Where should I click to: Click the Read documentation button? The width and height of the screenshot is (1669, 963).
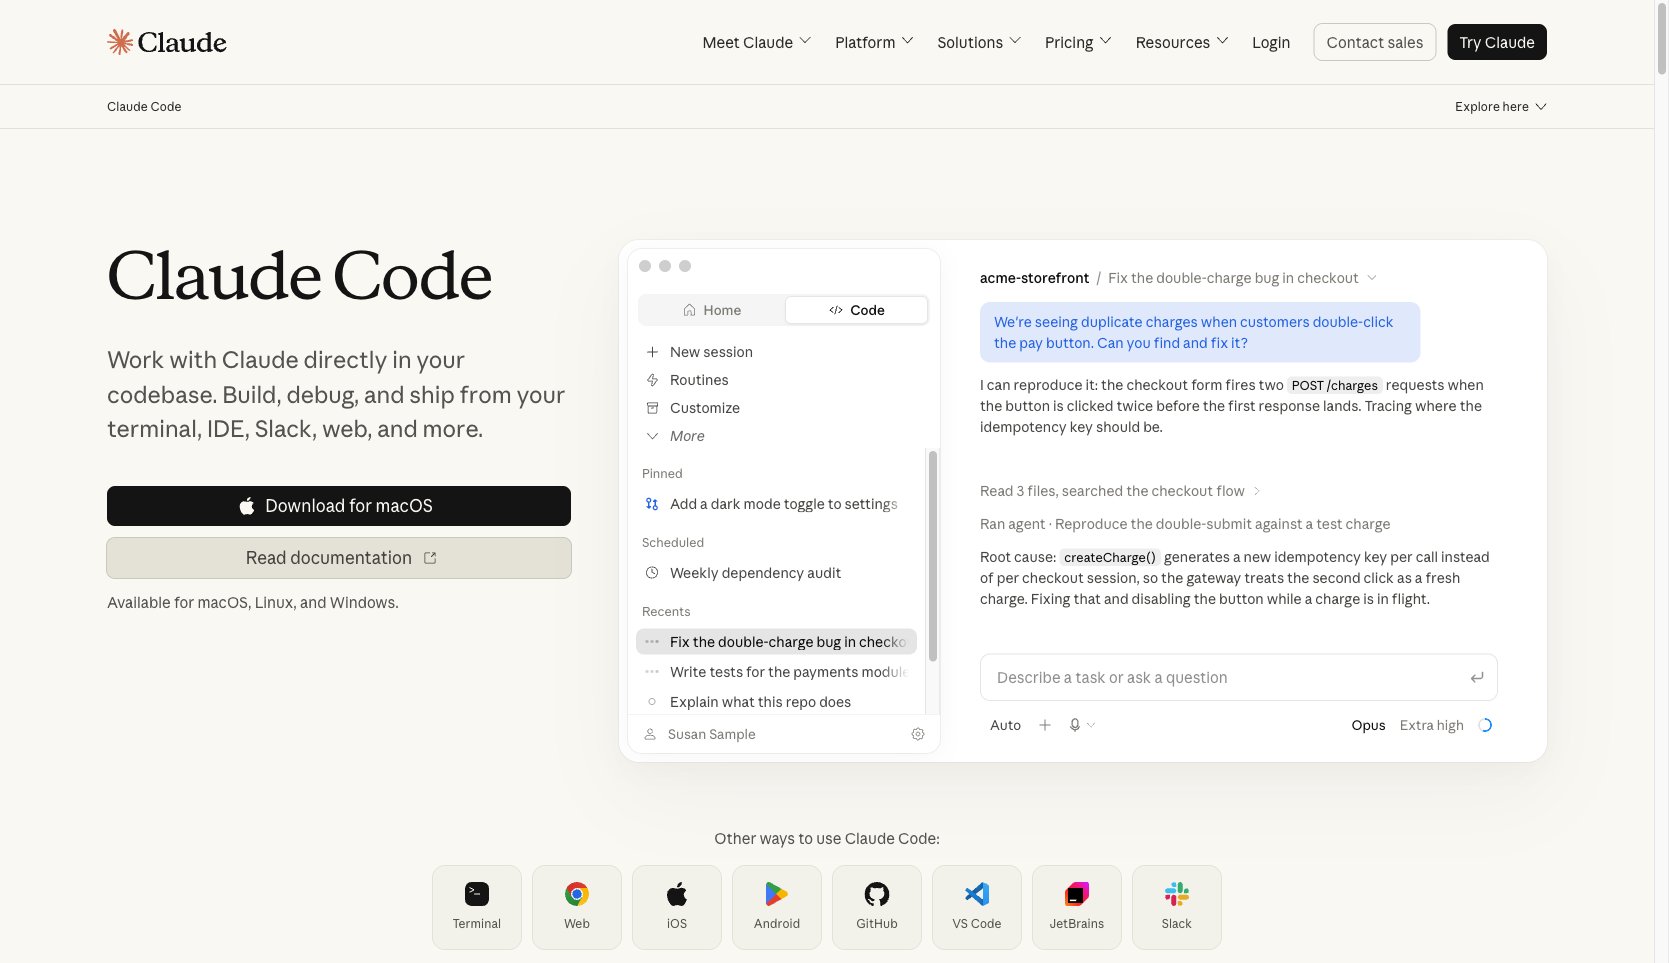[x=339, y=558]
